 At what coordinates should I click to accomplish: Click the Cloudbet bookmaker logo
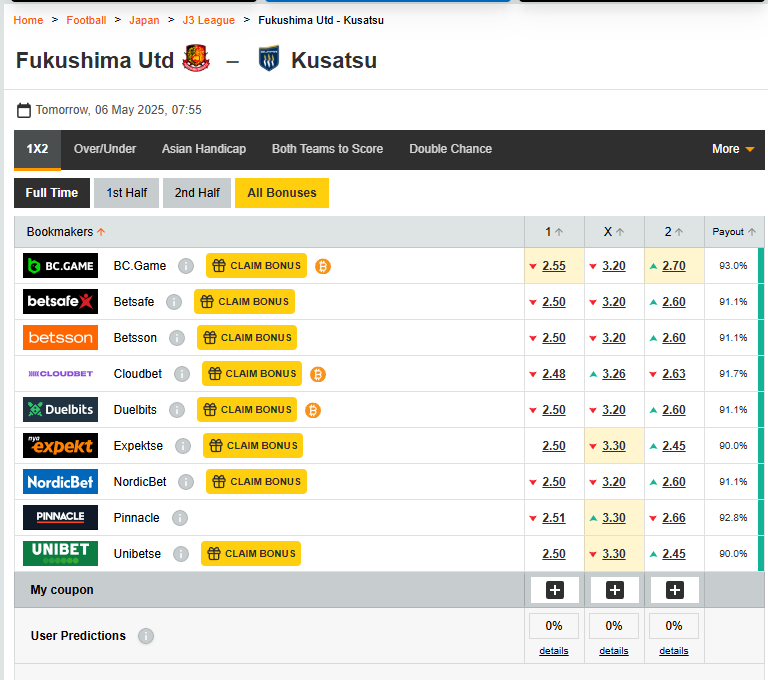60,373
